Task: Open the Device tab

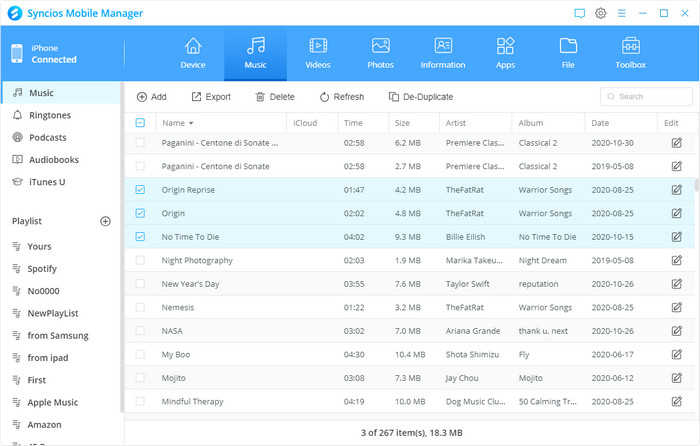Action: pyautogui.click(x=193, y=53)
